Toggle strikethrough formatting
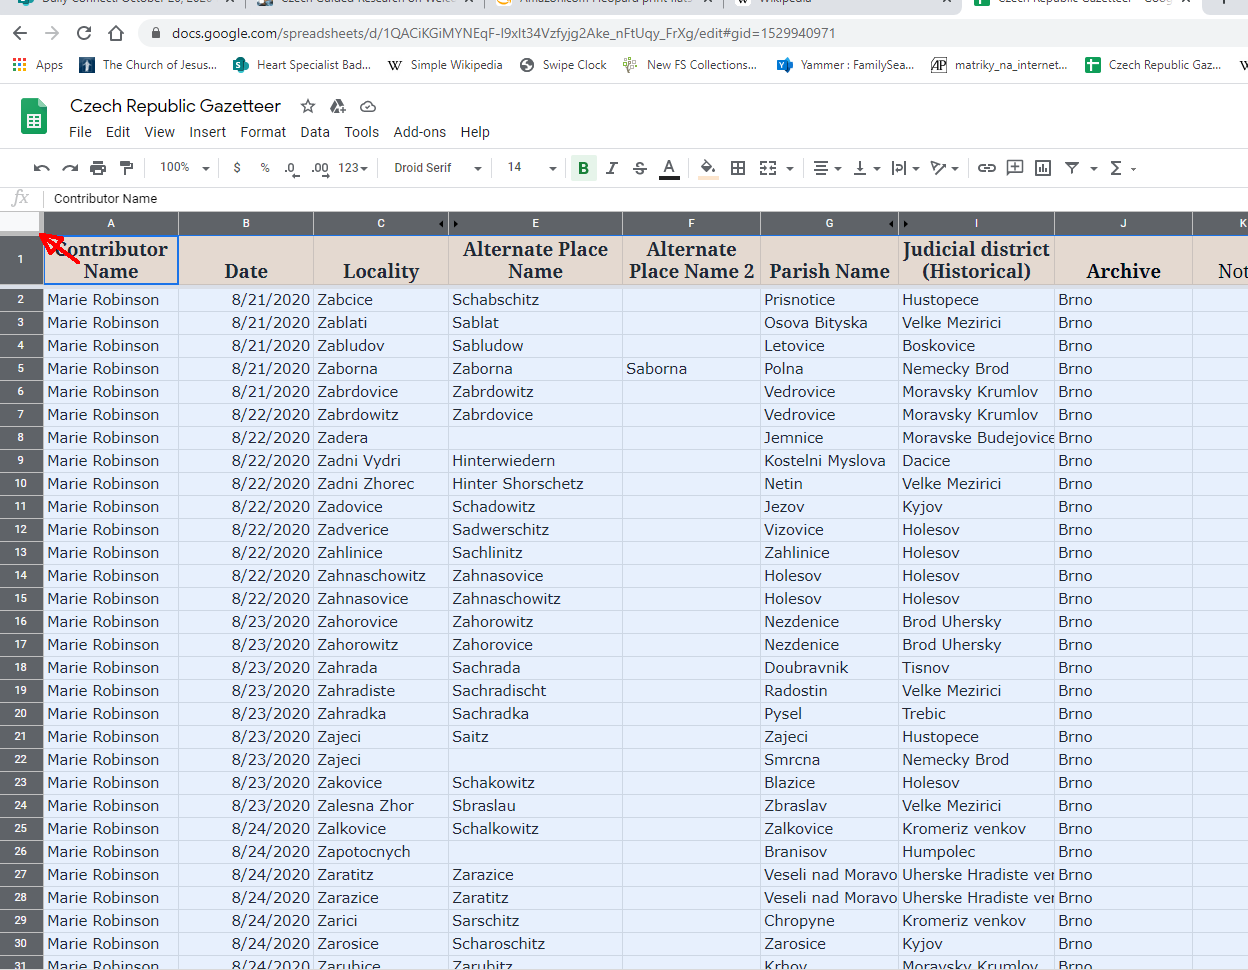 coord(640,168)
